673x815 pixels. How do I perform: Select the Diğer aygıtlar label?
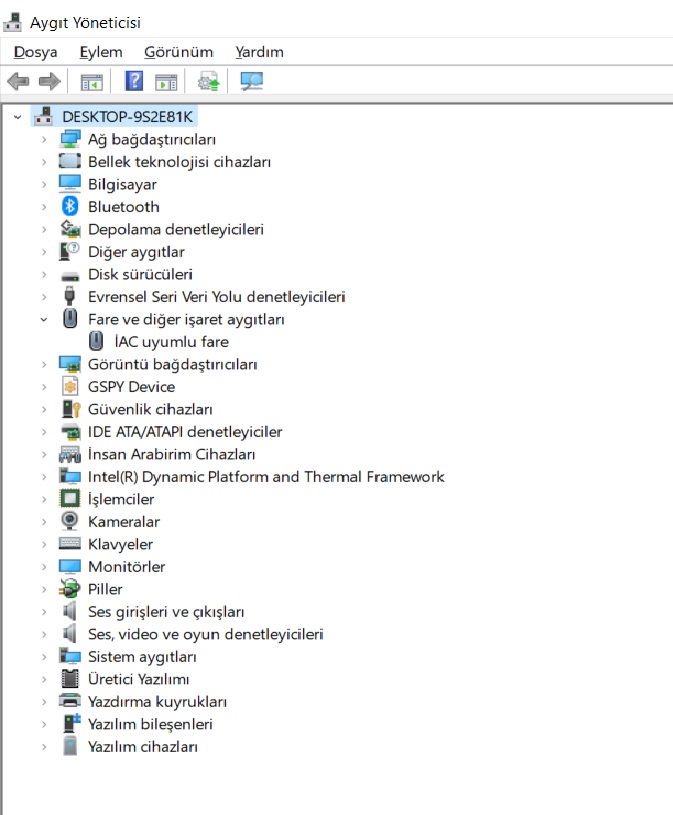136,252
